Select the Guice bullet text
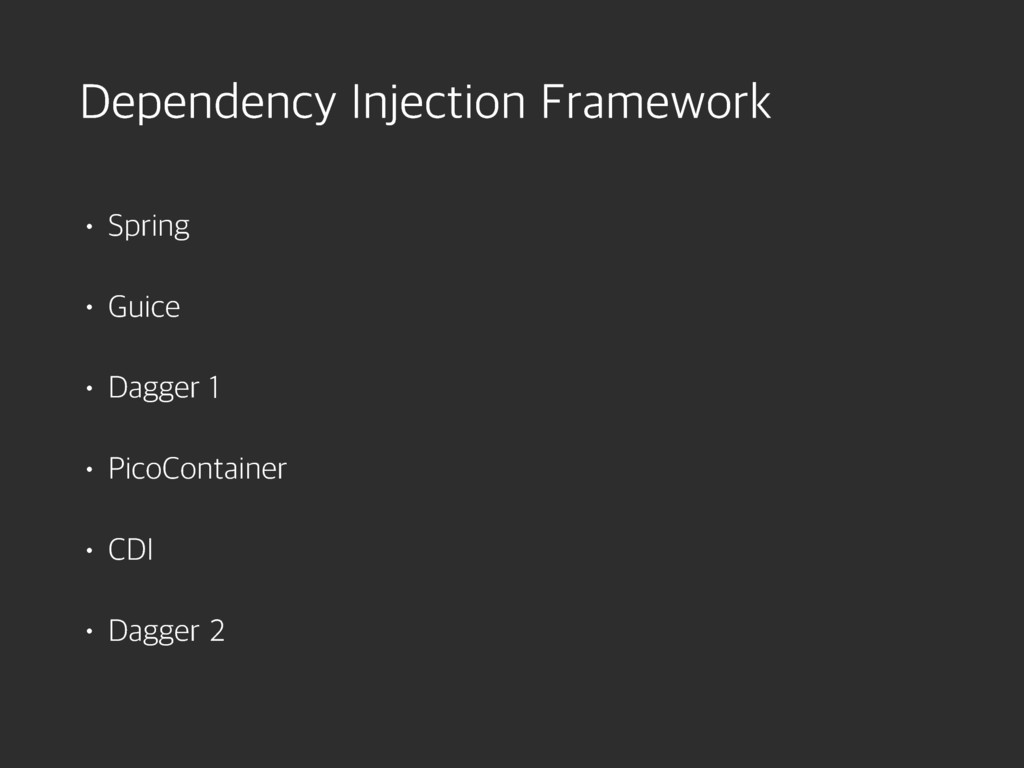The height and width of the screenshot is (768, 1024). point(144,307)
